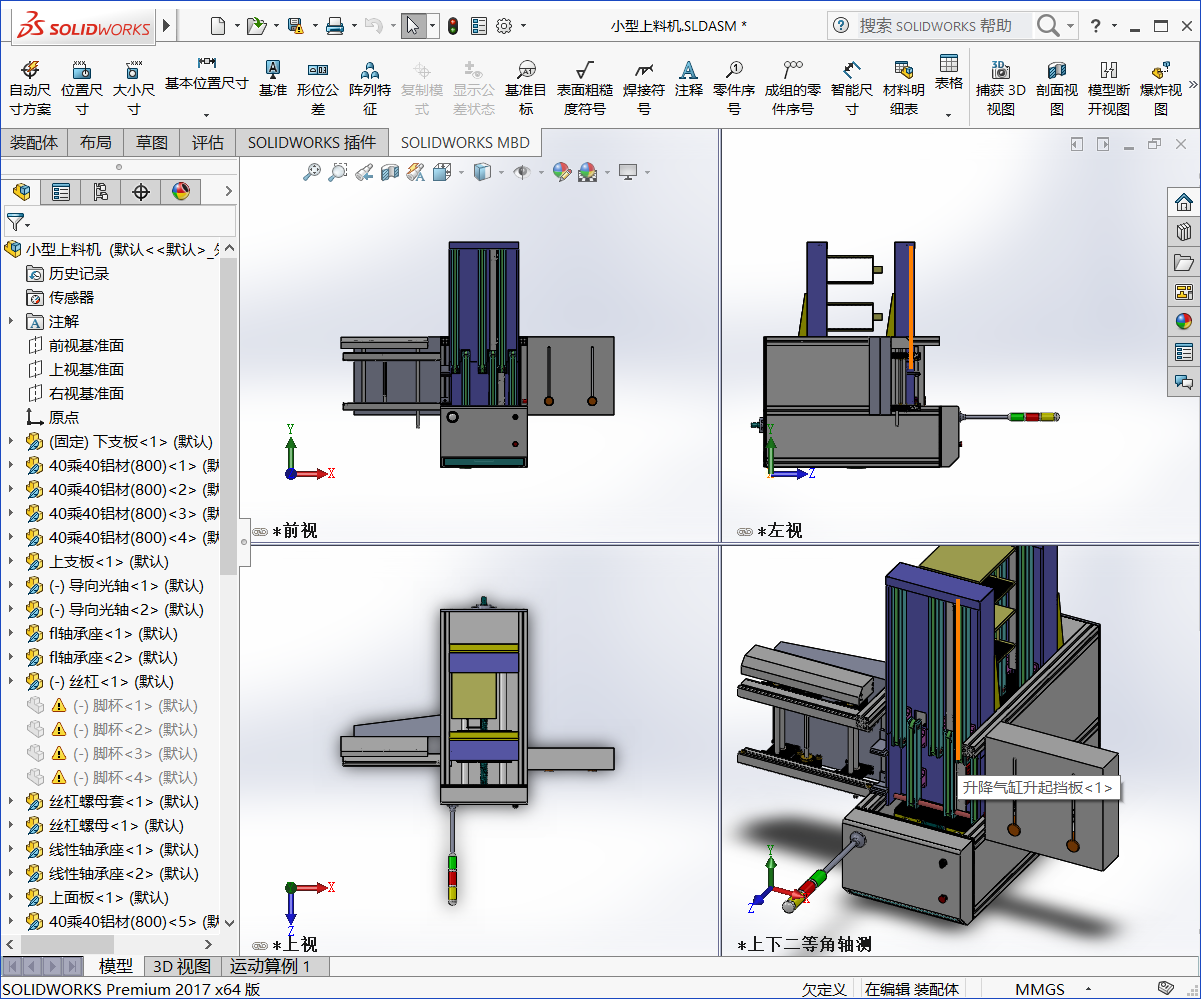Click the Pattern Feature (阵列特征) tool
This screenshot has width=1201, height=999.
370,87
